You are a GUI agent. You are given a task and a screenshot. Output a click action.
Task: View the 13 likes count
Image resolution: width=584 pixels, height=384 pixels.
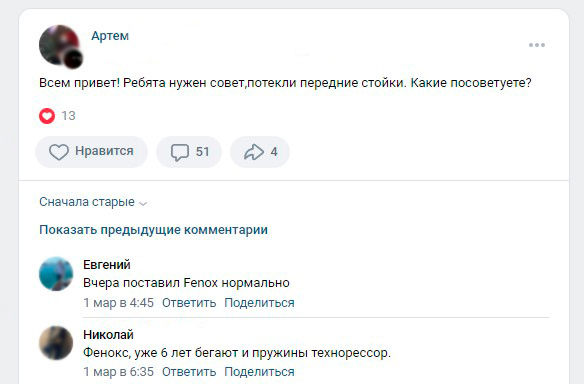tap(69, 116)
